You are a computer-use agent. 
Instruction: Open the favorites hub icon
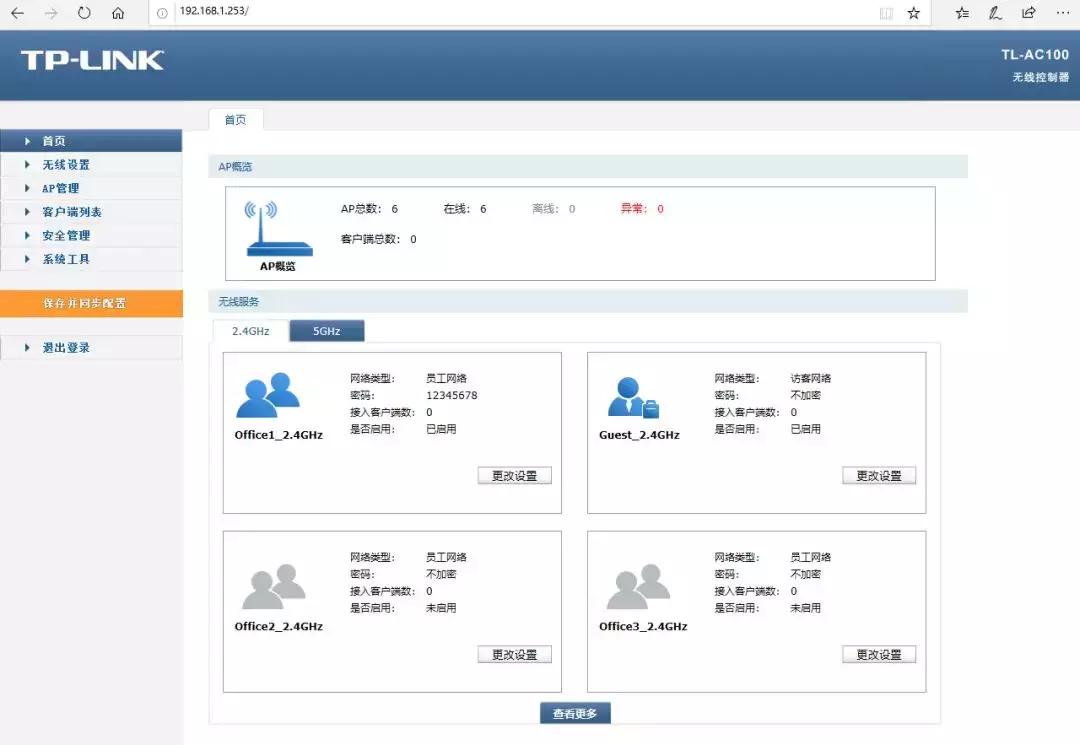click(x=962, y=13)
